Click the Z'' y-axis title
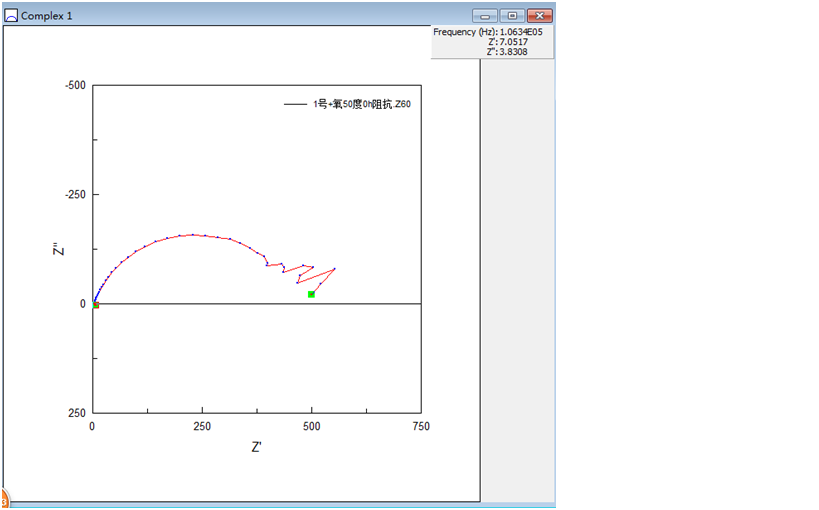This screenshot has height=510, width=819. [x=58, y=249]
